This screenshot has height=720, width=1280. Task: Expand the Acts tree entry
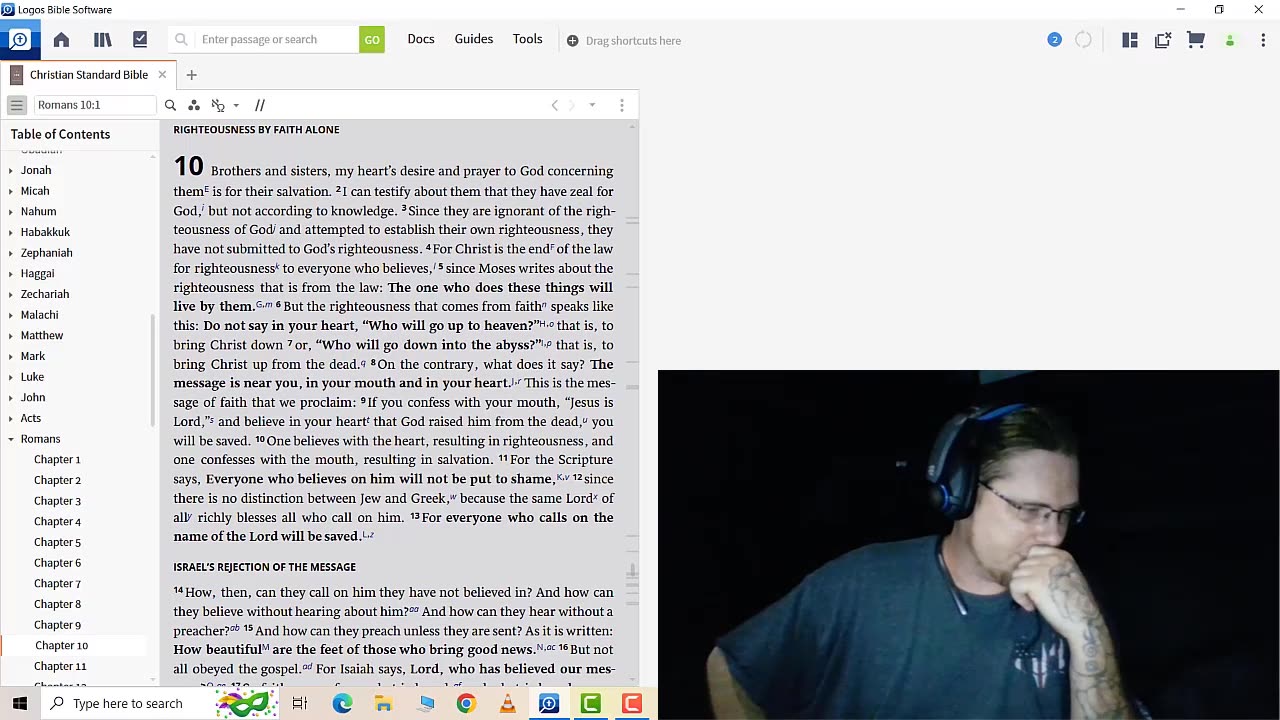(x=11, y=419)
